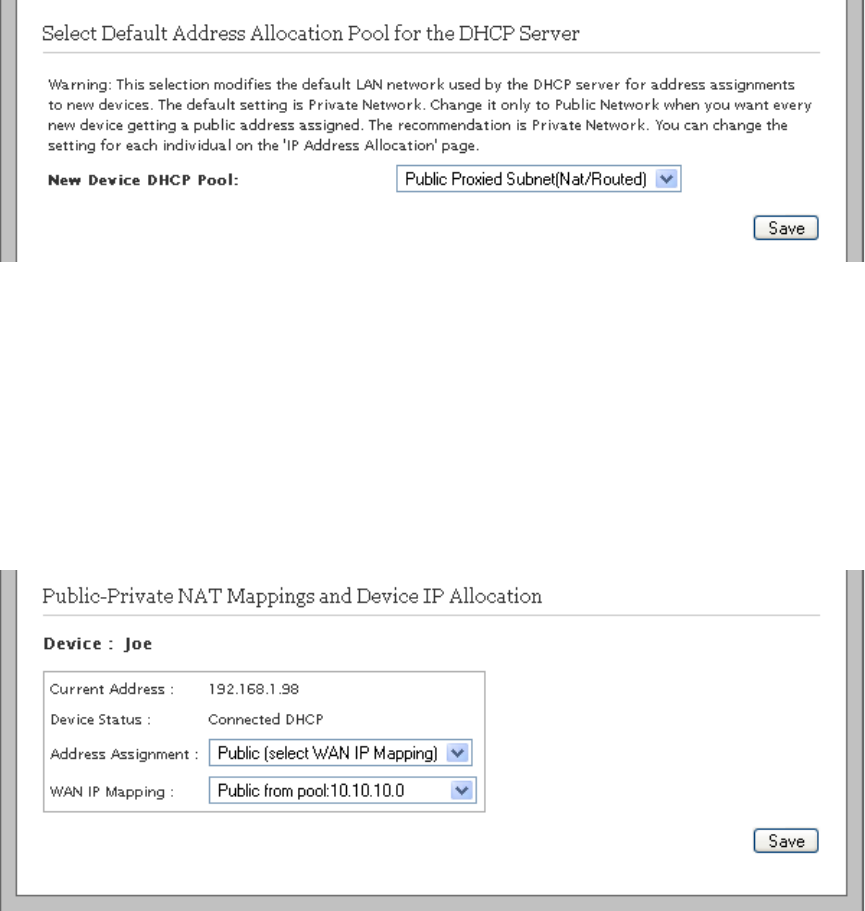The width and height of the screenshot is (865, 911).
Task: Save the NAT mapping for device Joe
Action: (x=785, y=841)
